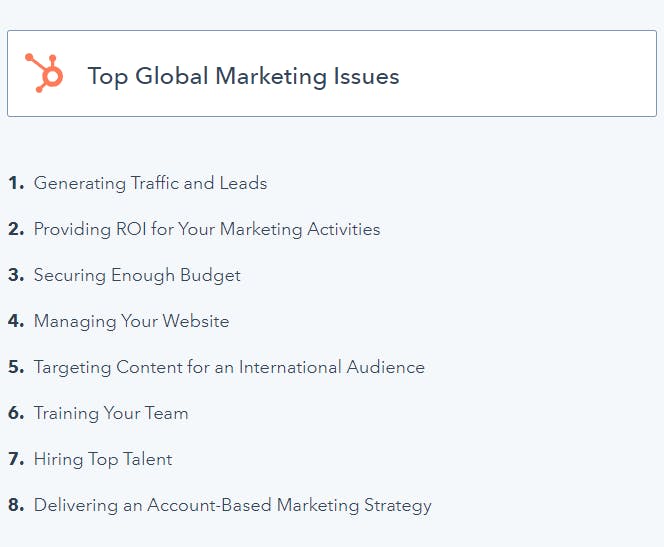Screen dimensions: 664x547
Task: Click the list number 4 marker
Action: pos(15,321)
